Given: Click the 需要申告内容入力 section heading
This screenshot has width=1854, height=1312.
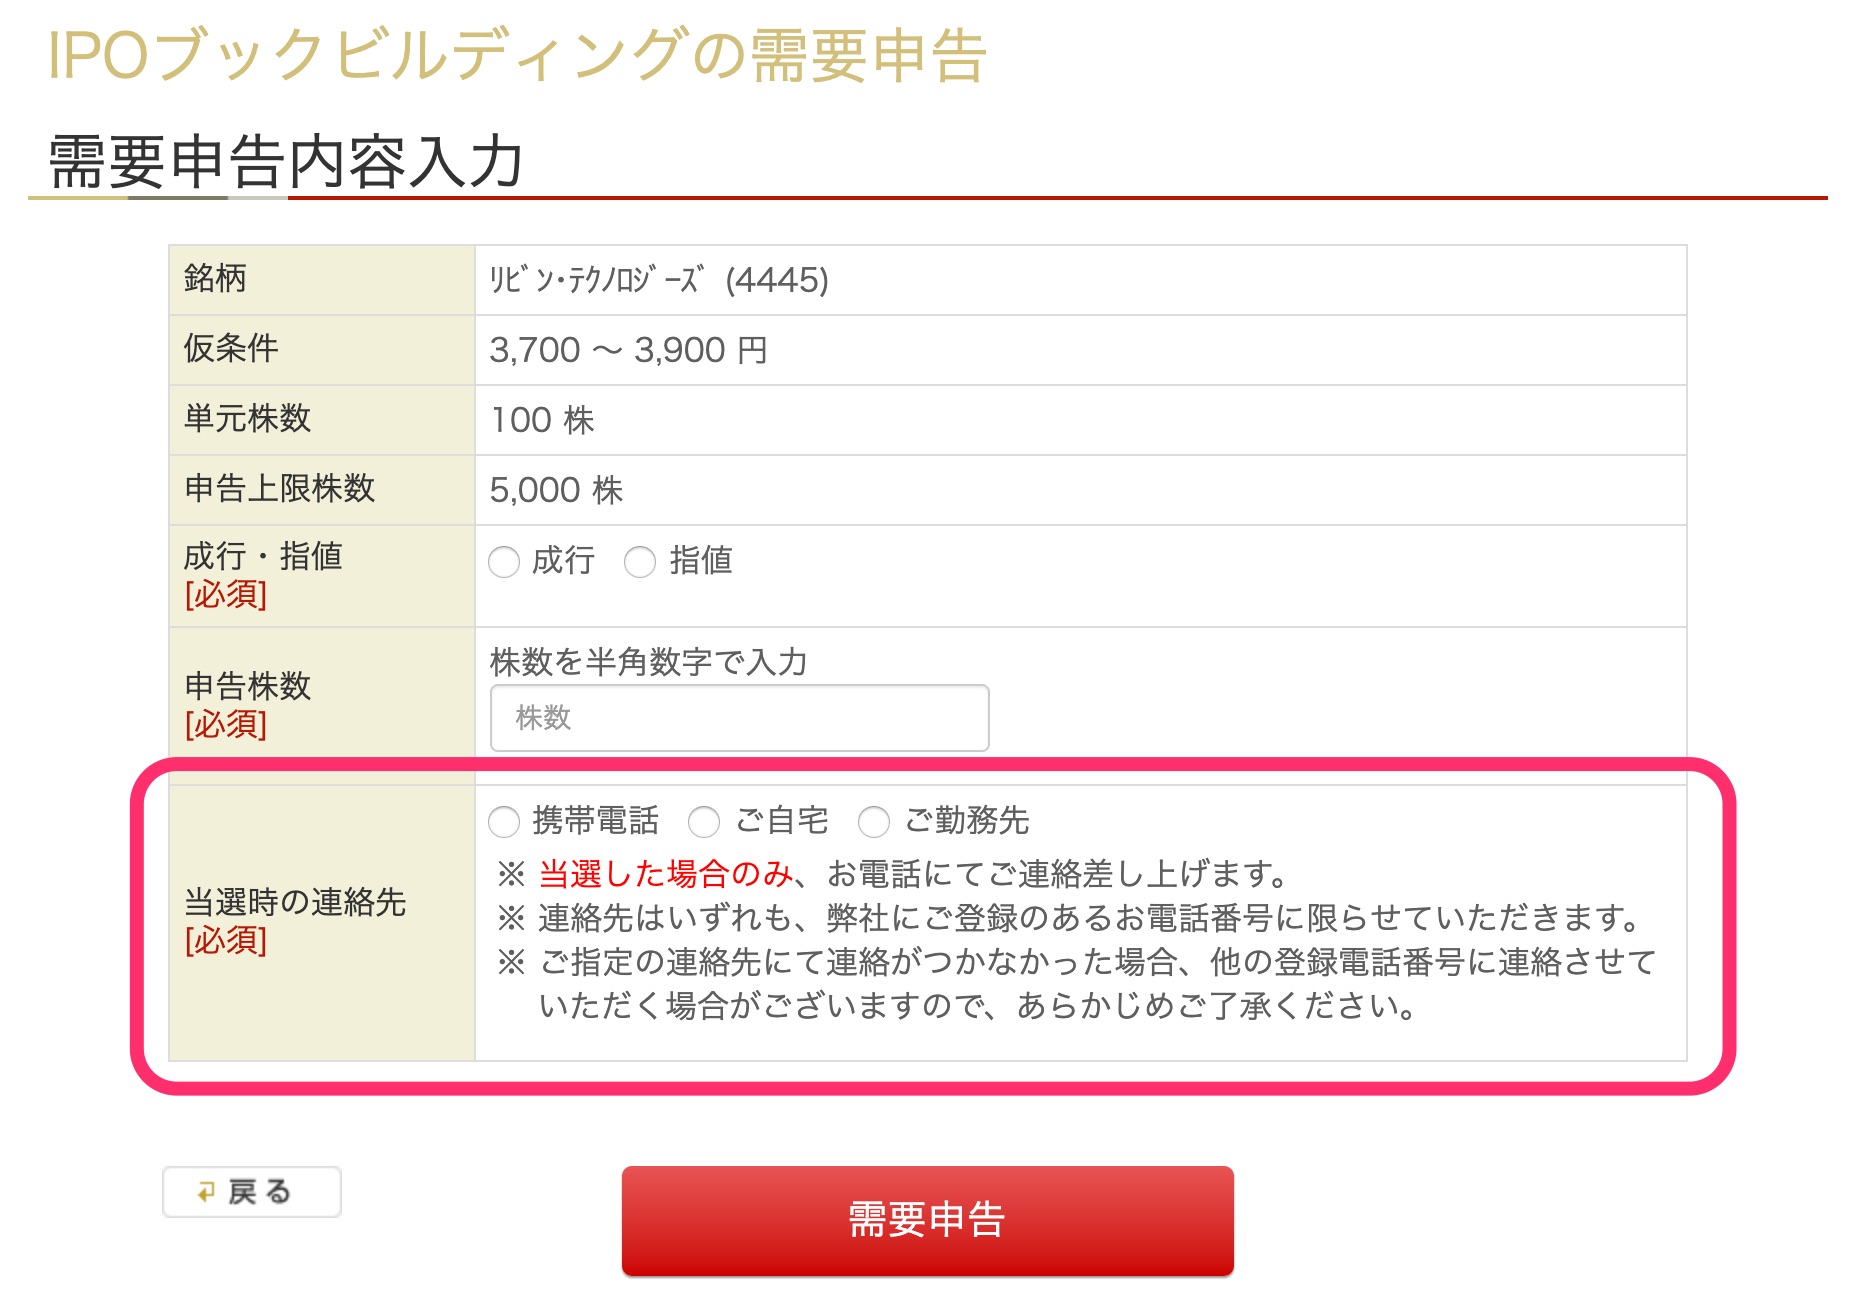Looking at the screenshot, I should click(286, 161).
